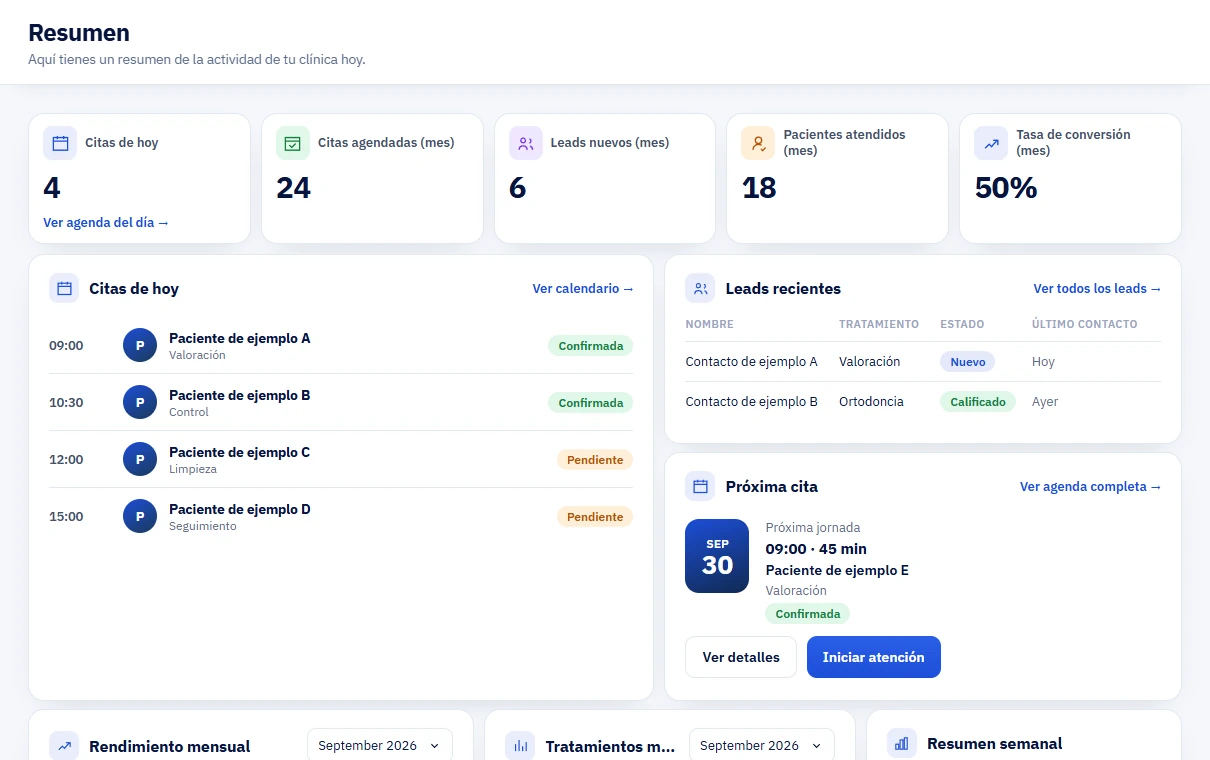Click the Nuevo status badge

click(967, 362)
